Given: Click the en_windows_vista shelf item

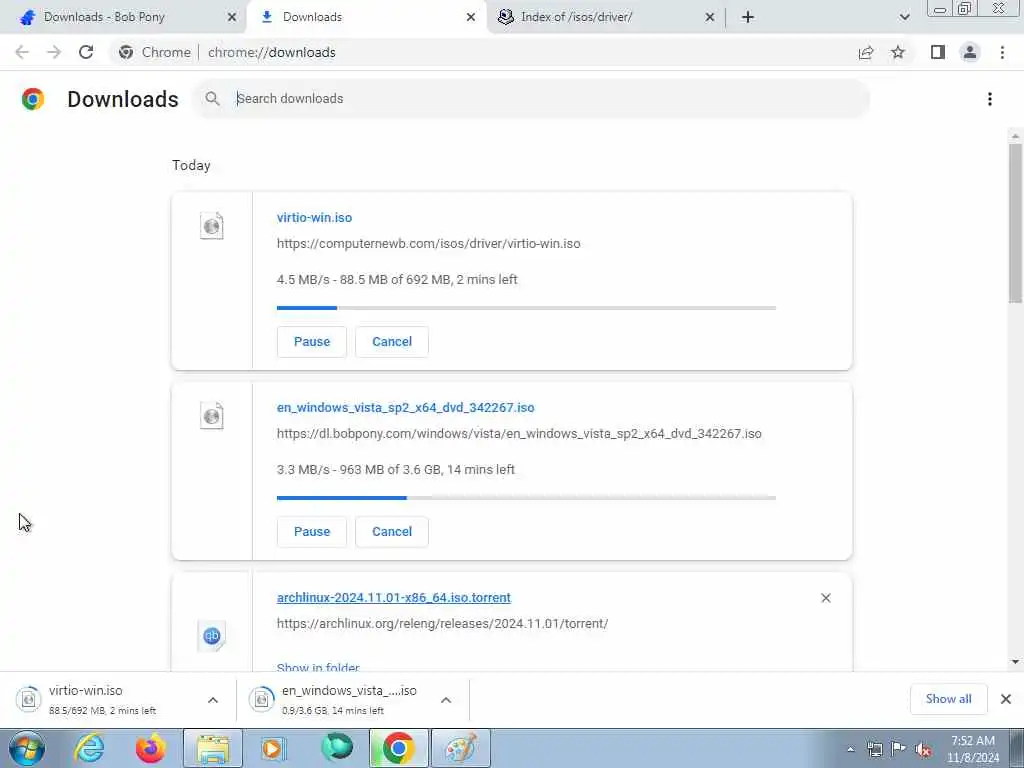Looking at the screenshot, I should (x=353, y=700).
